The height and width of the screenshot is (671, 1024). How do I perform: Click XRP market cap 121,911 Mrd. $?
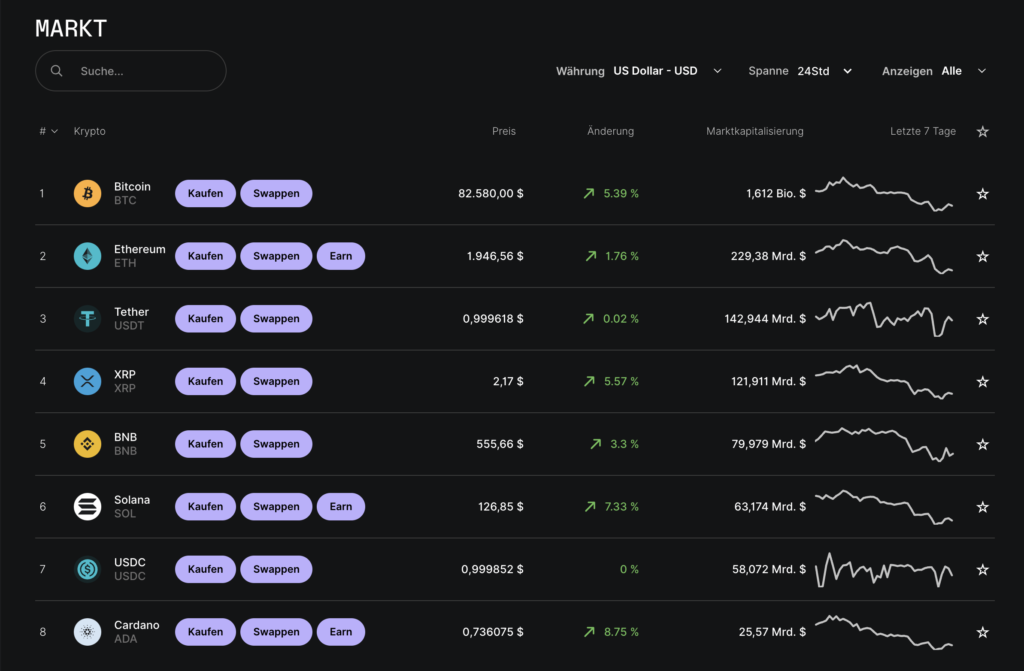tap(769, 382)
